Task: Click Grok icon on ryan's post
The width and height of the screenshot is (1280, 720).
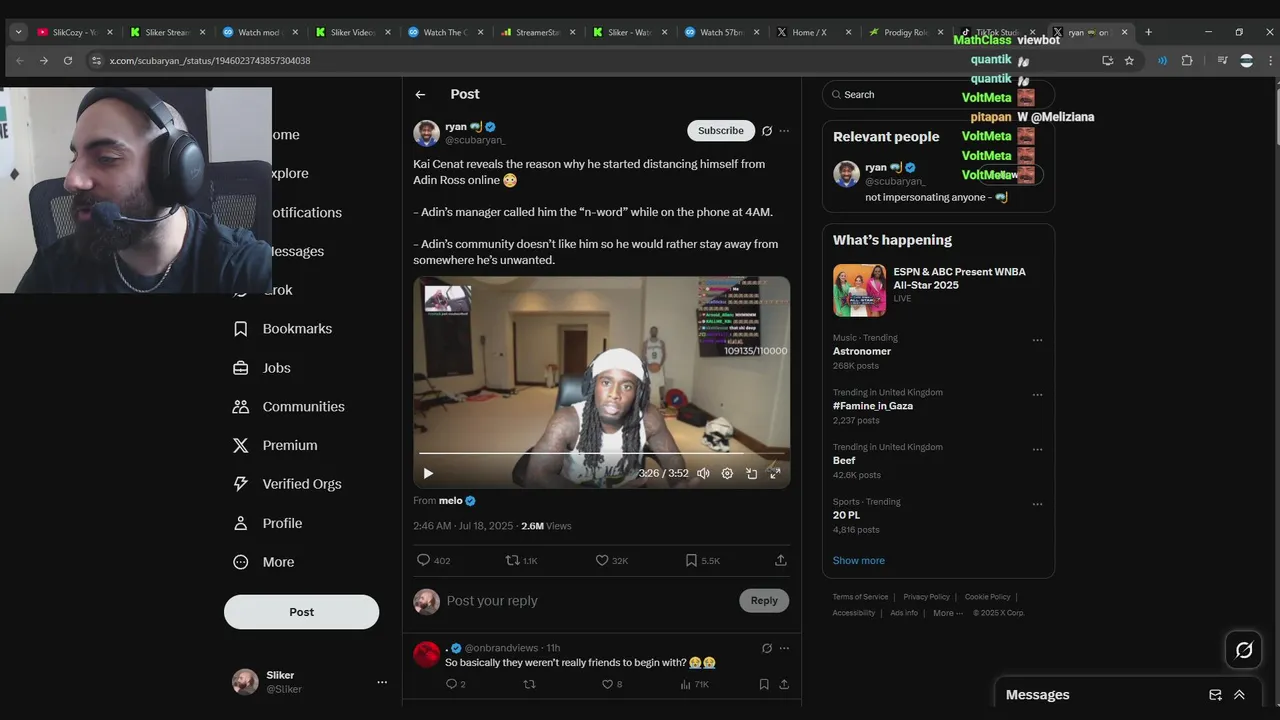Action: point(767,131)
